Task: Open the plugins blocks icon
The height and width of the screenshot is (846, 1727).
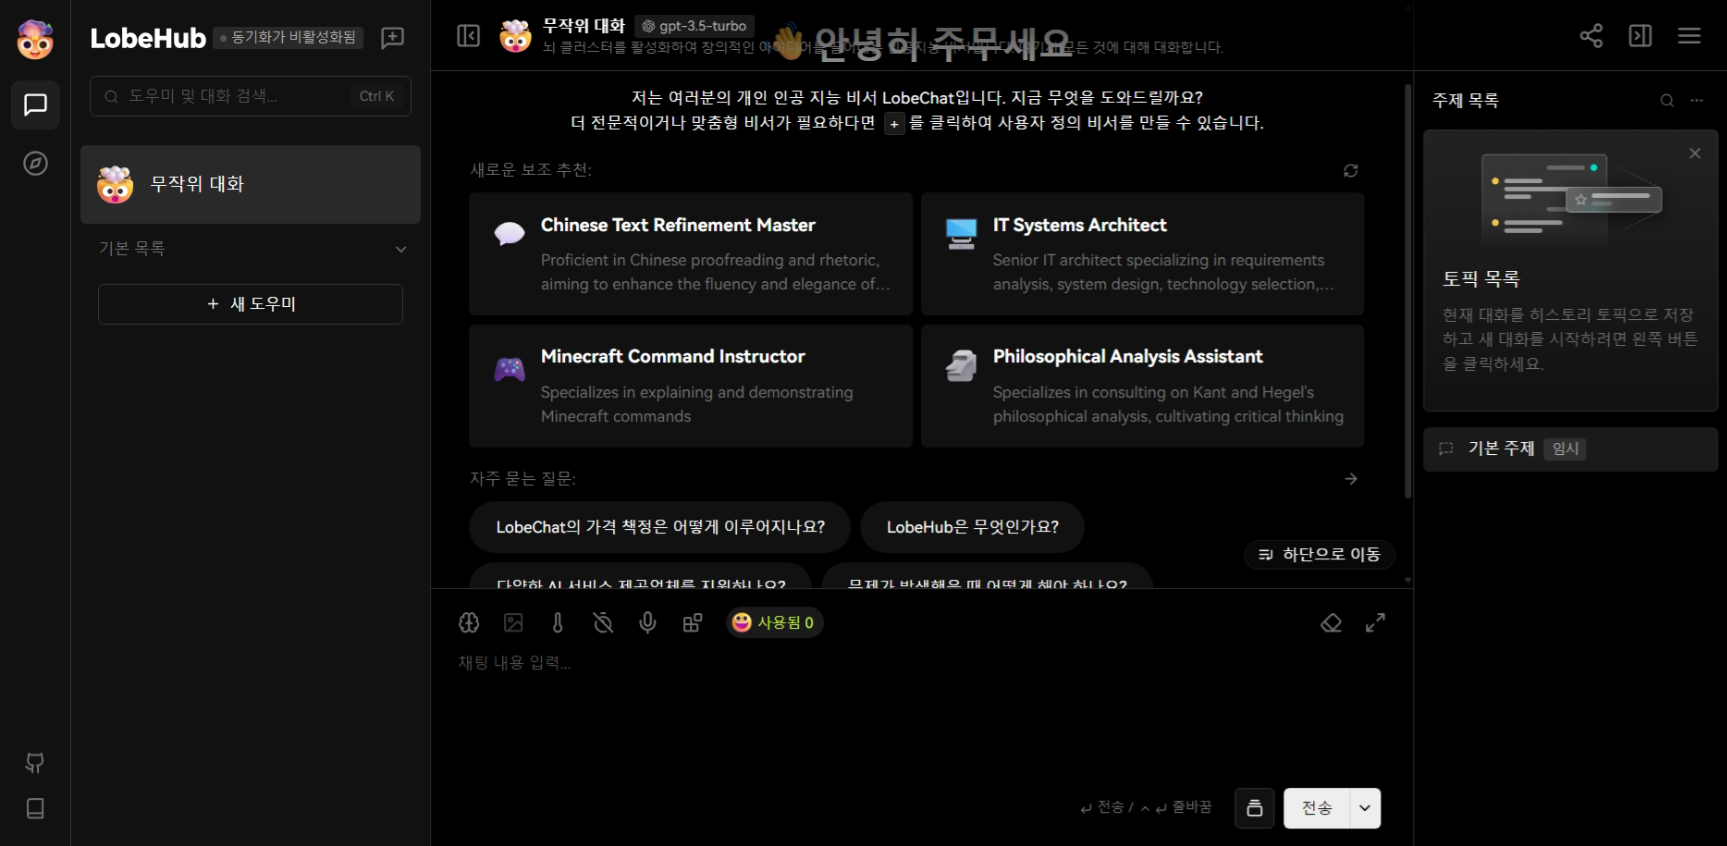Action: click(692, 623)
